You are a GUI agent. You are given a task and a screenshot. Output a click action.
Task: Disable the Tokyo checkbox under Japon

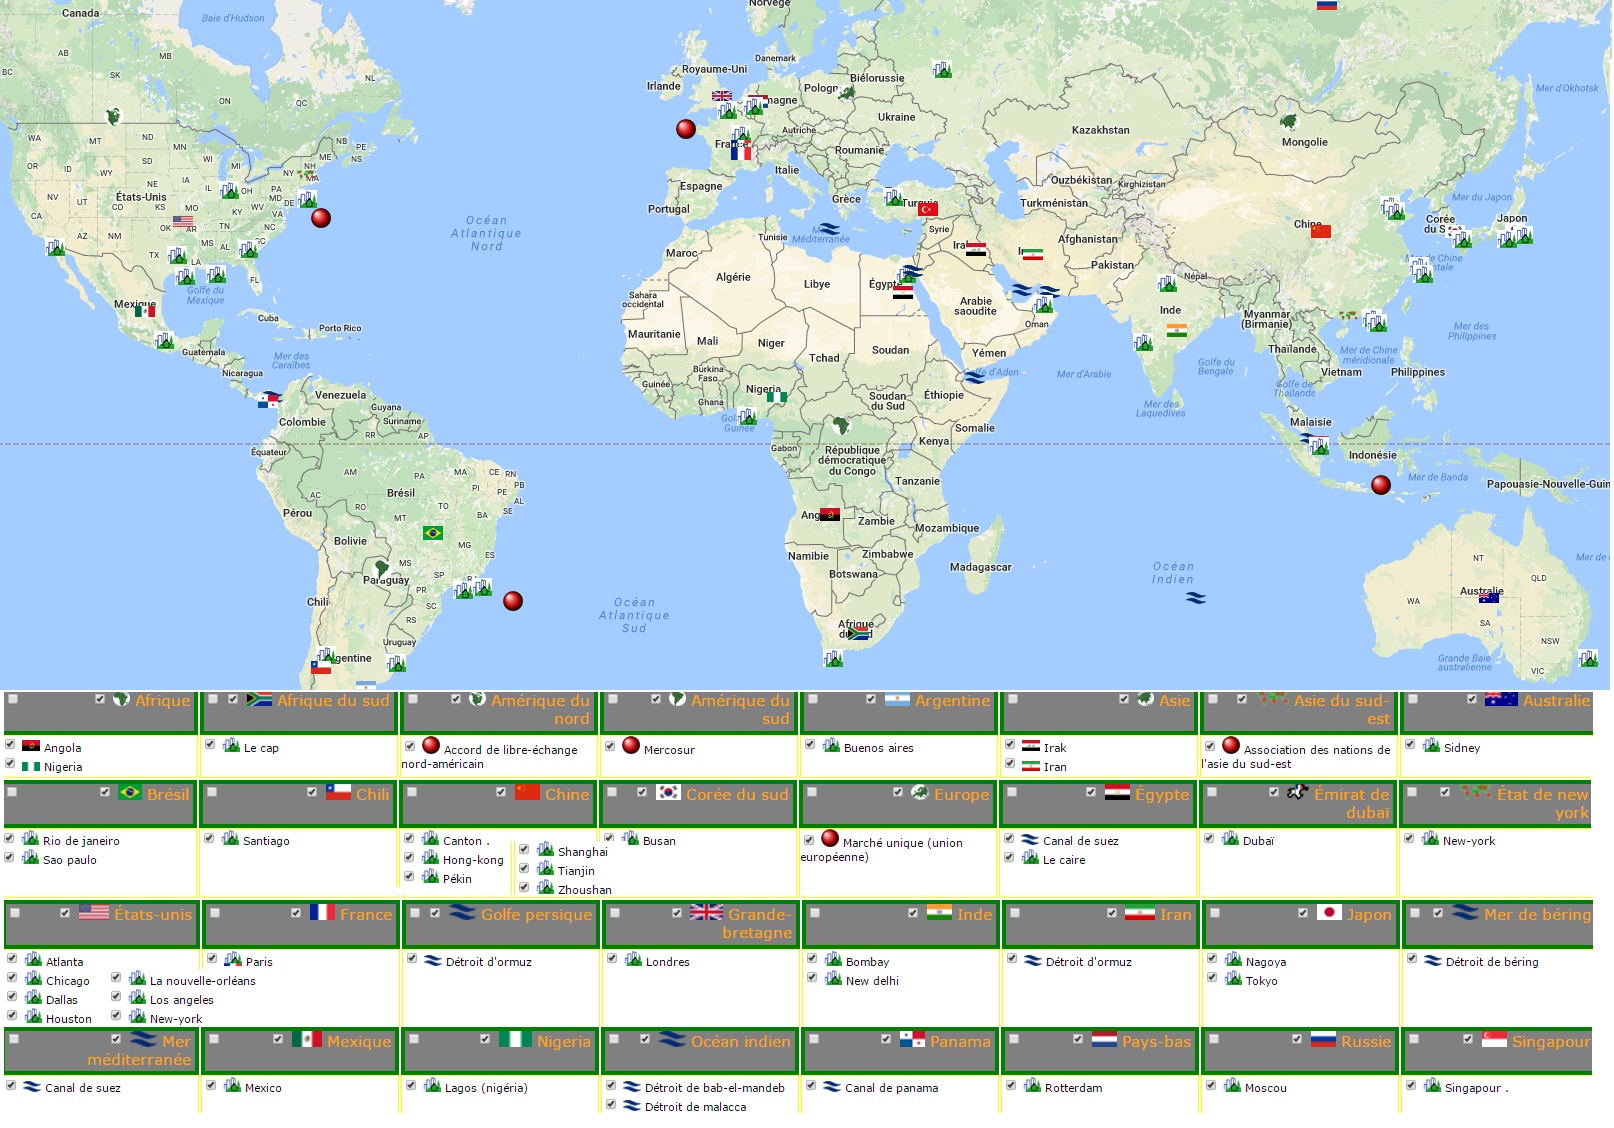pos(1212,978)
